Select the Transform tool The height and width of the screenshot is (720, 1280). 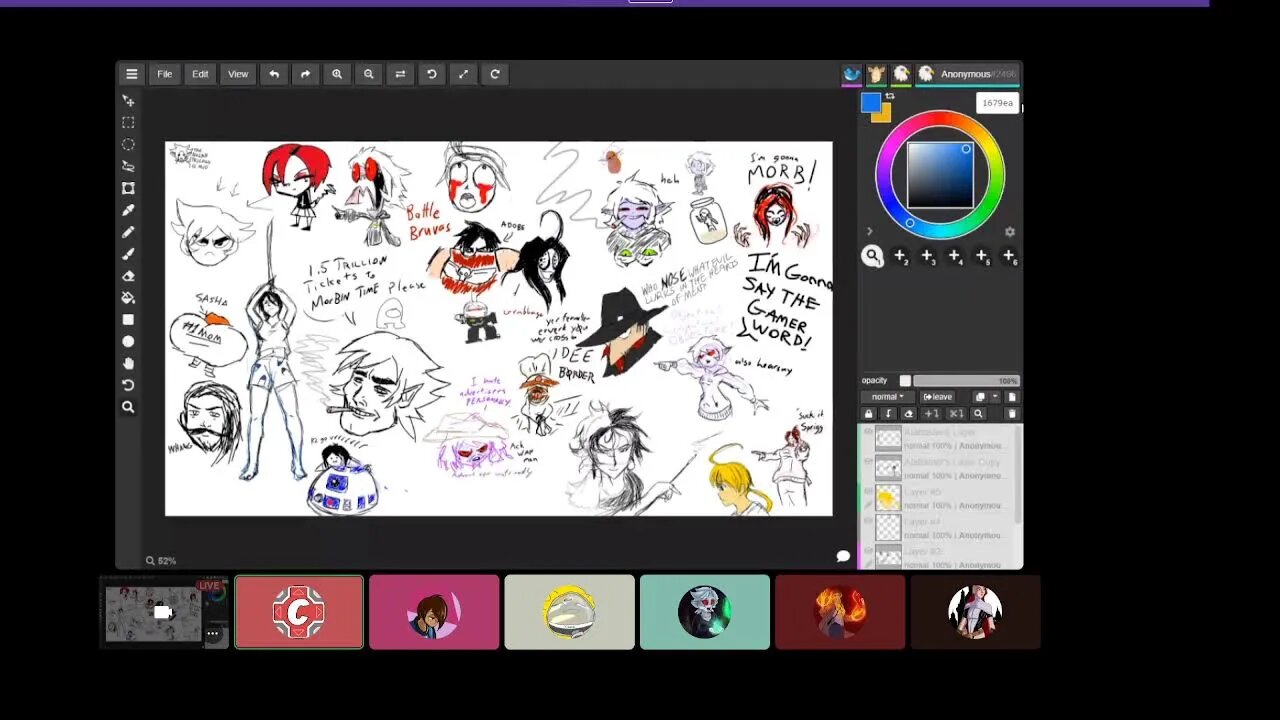(128, 188)
